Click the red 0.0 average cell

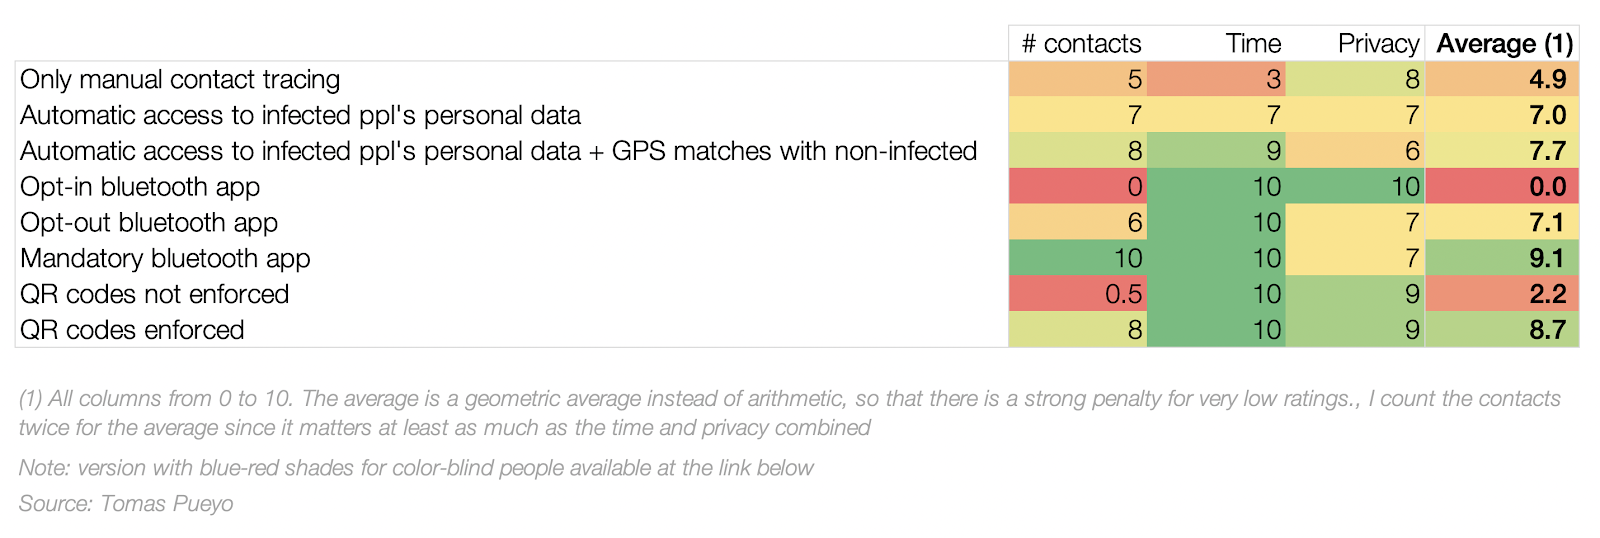(x=1501, y=187)
